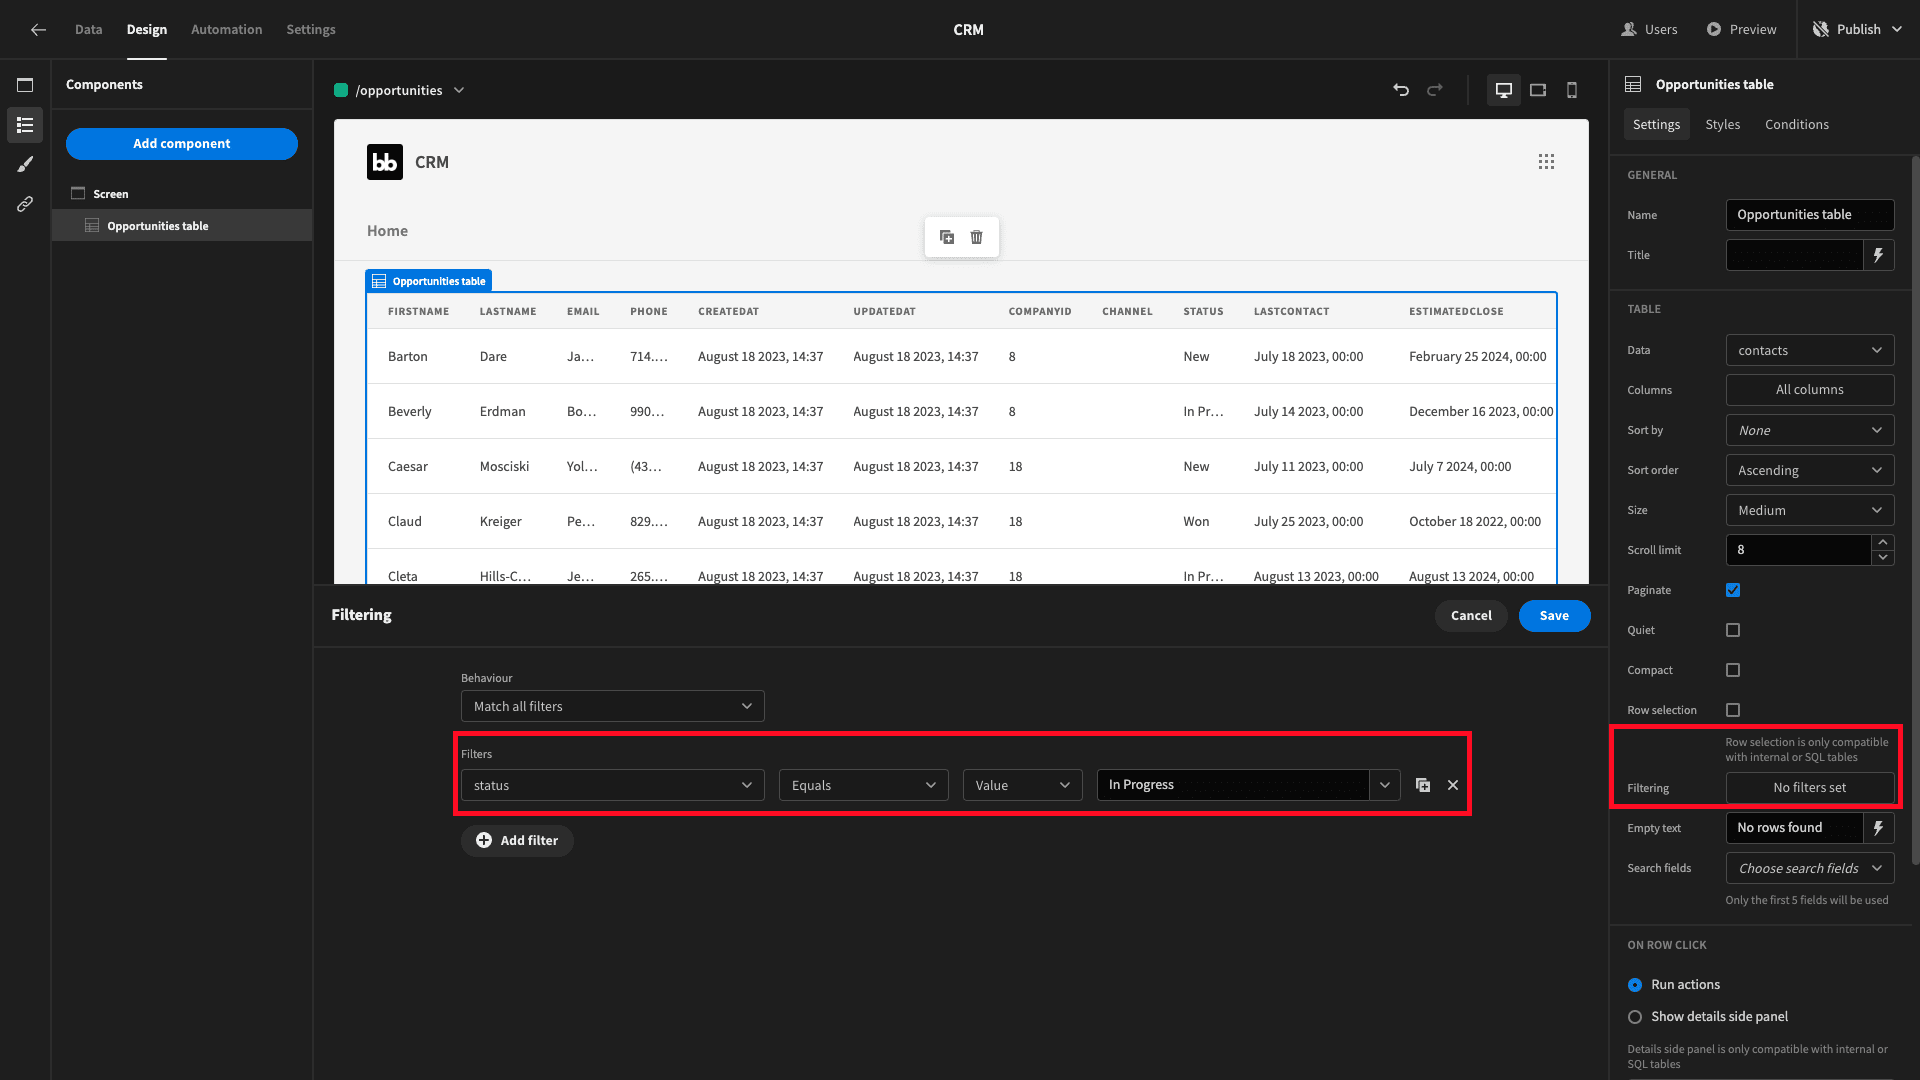Open the theme paintbrush panel

click(25, 164)
